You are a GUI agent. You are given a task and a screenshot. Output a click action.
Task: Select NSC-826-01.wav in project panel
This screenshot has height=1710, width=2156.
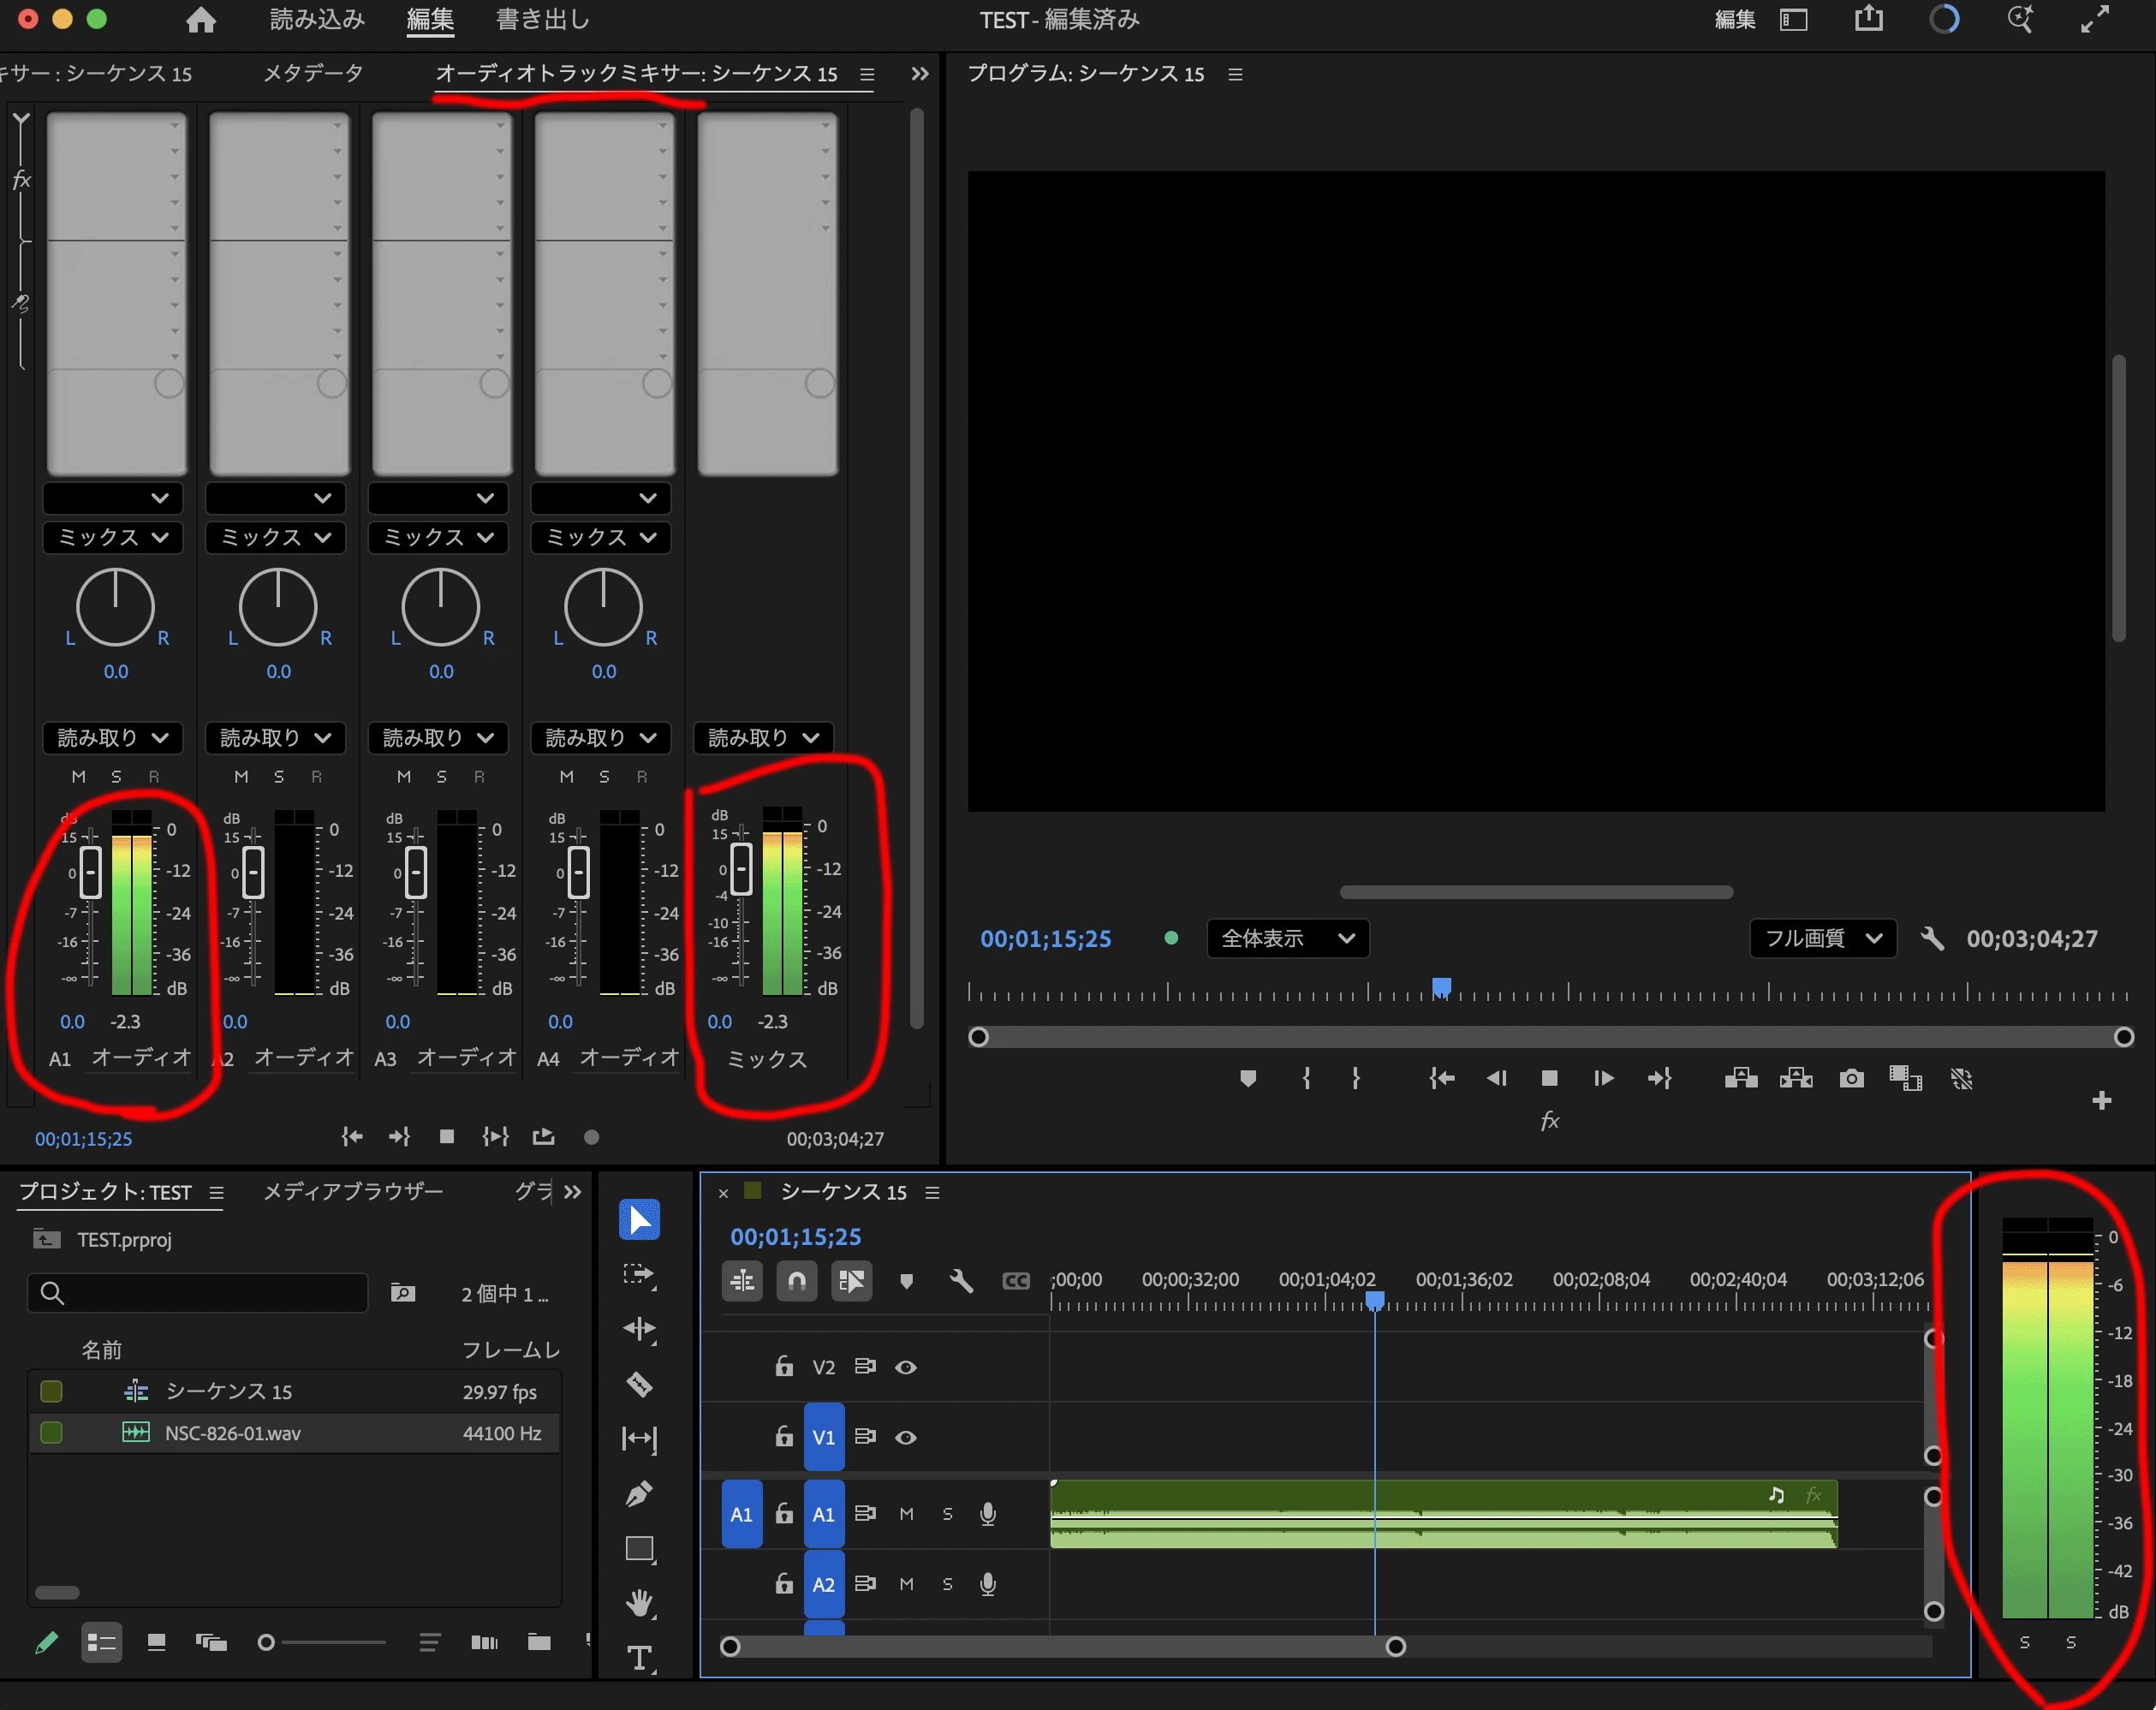232,1433
